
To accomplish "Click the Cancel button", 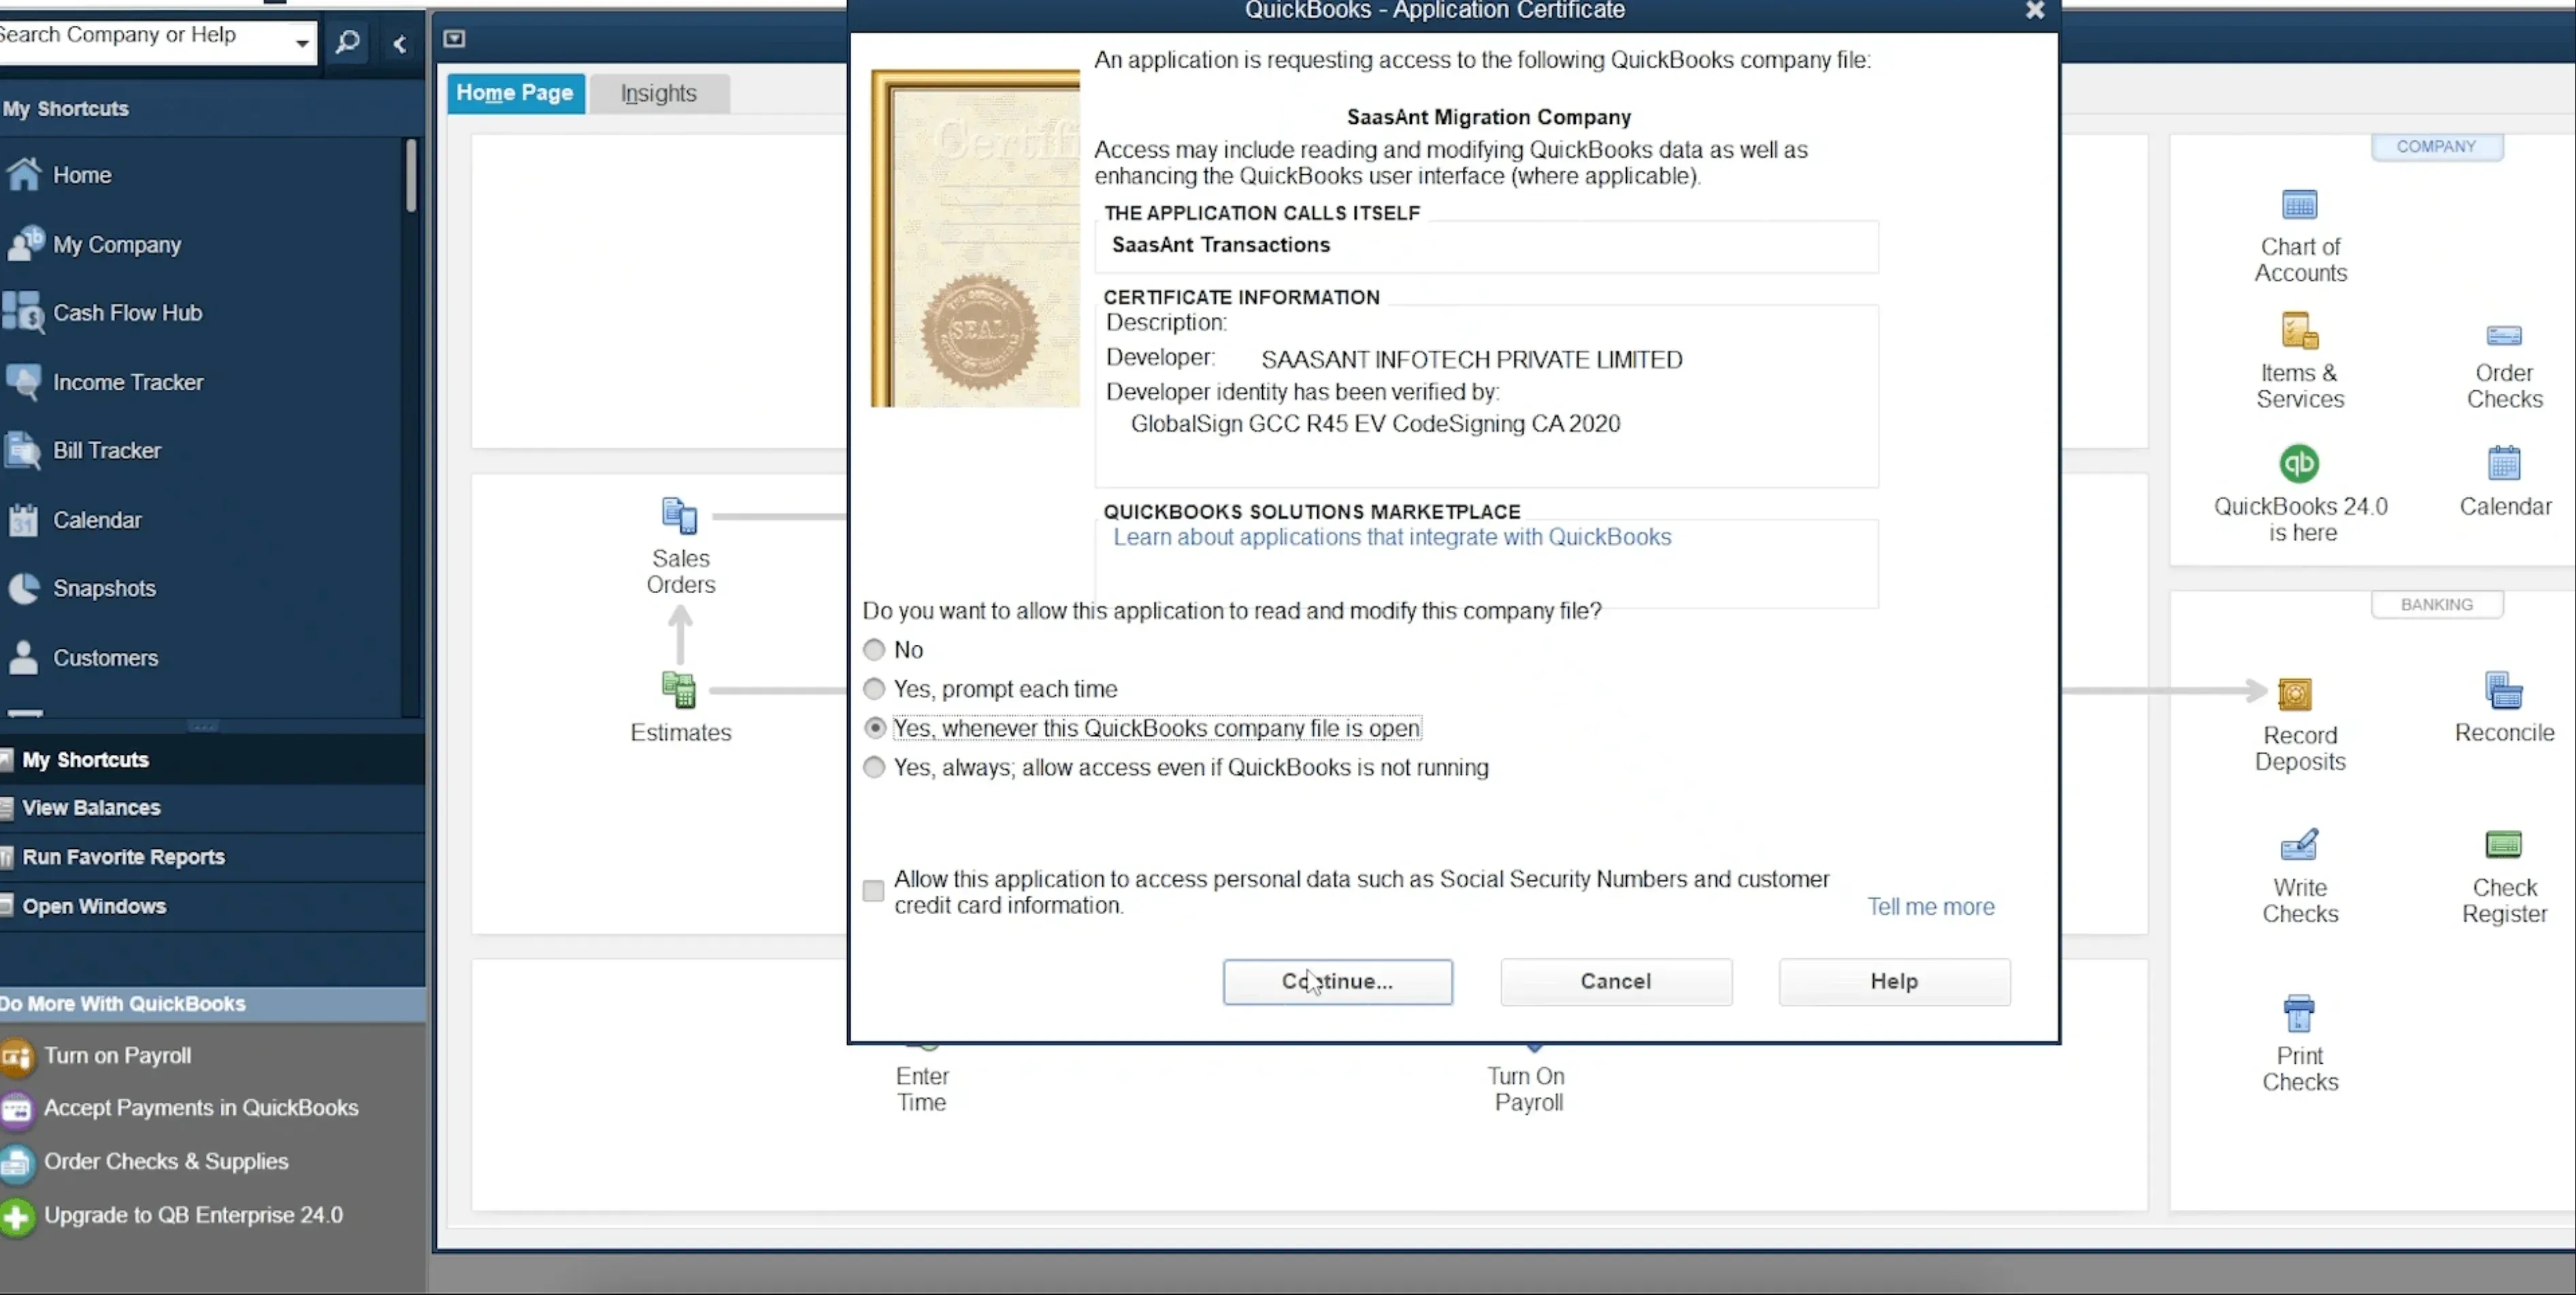I will coord(1615,982).
